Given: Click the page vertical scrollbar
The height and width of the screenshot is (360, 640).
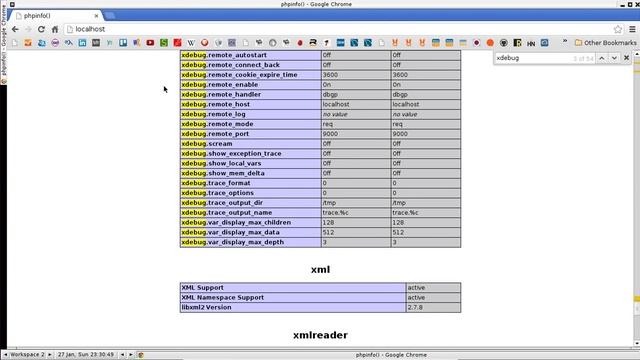Looking at the screenshot, I should pos(637,199).
